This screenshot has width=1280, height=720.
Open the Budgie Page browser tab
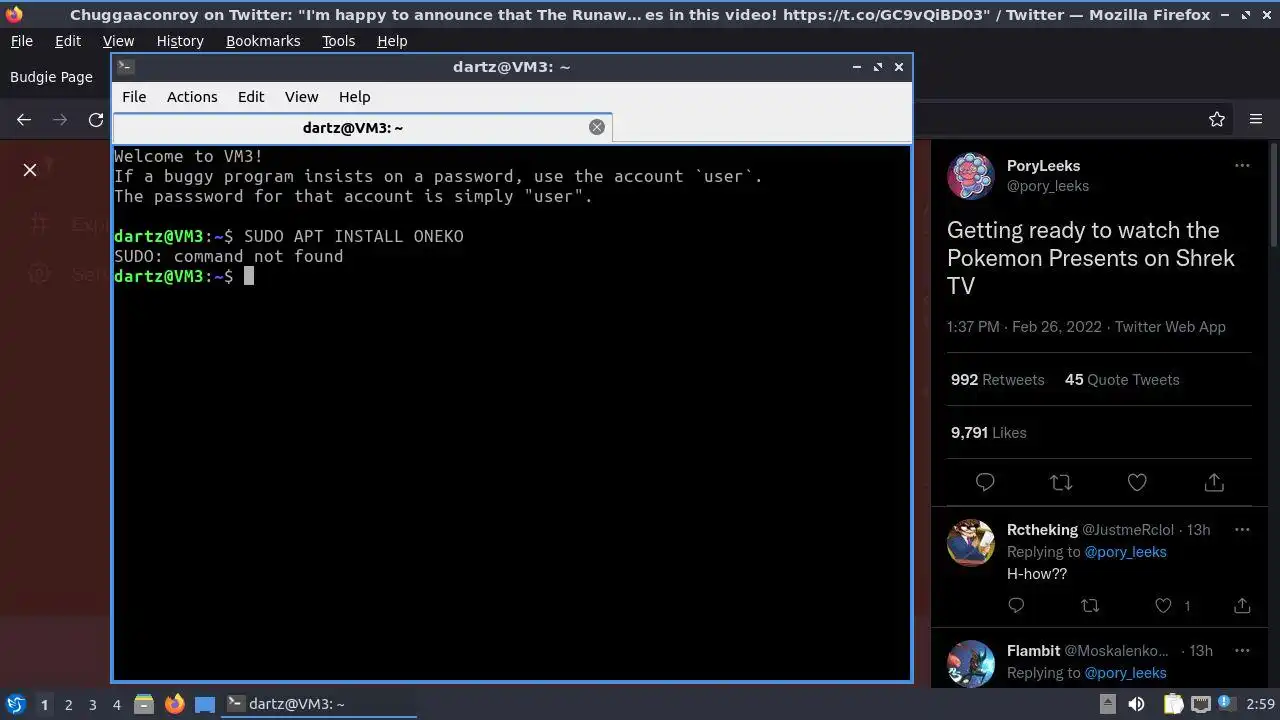pyautogui.click(x=51, y=77)
